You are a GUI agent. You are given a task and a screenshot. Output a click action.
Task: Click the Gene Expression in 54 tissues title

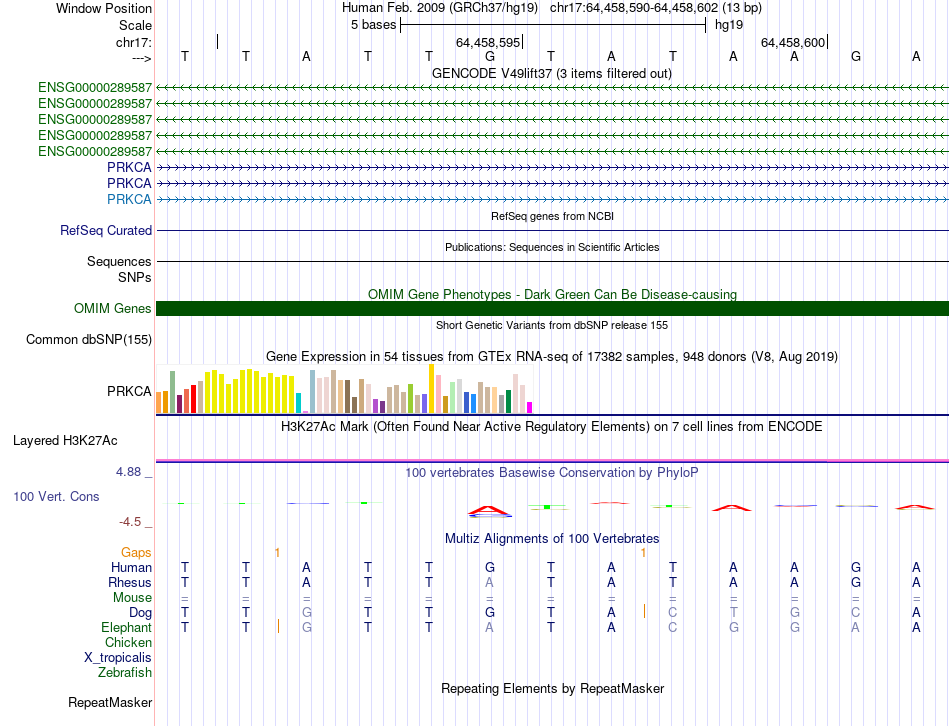click(552, 356)
